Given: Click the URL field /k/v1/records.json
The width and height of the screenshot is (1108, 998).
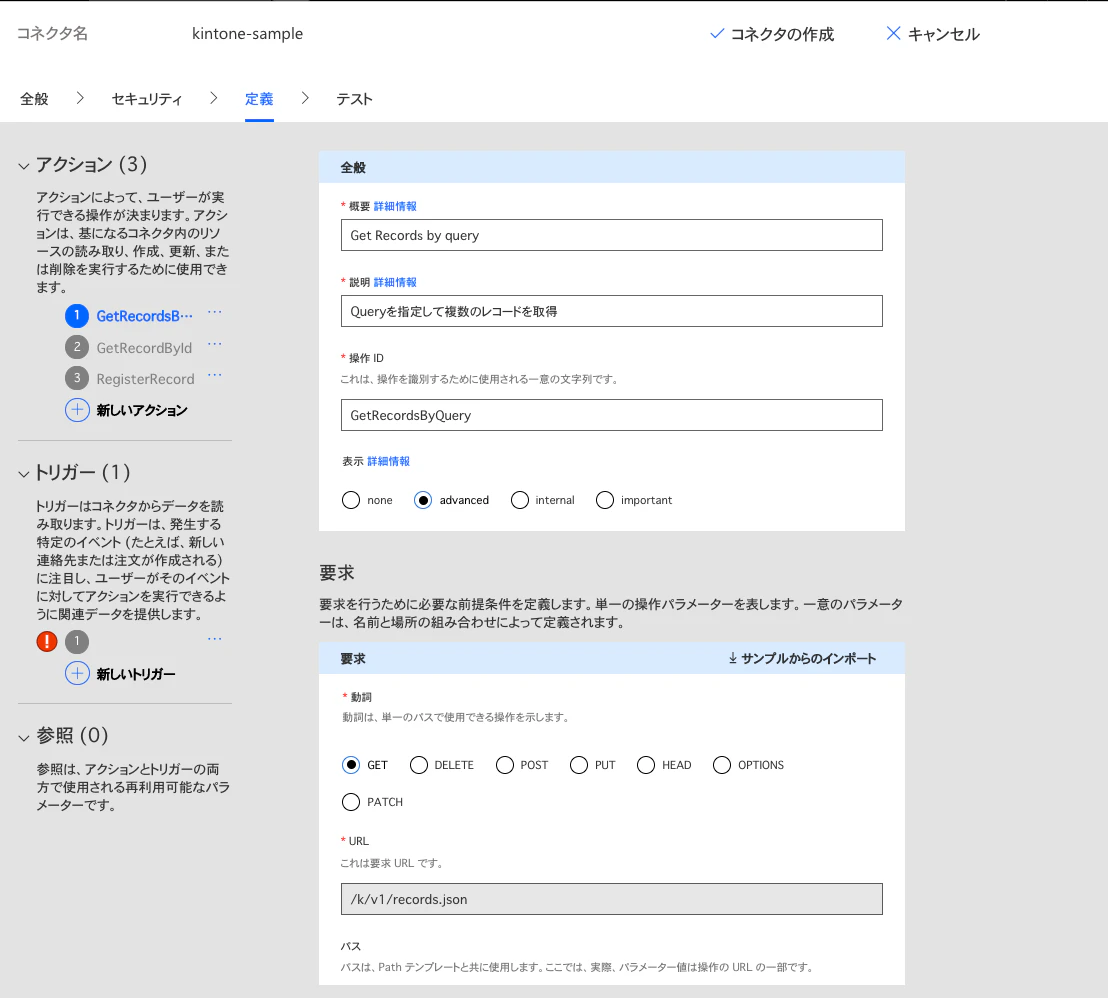Looking at the screenshot, I should pos(611,899).
